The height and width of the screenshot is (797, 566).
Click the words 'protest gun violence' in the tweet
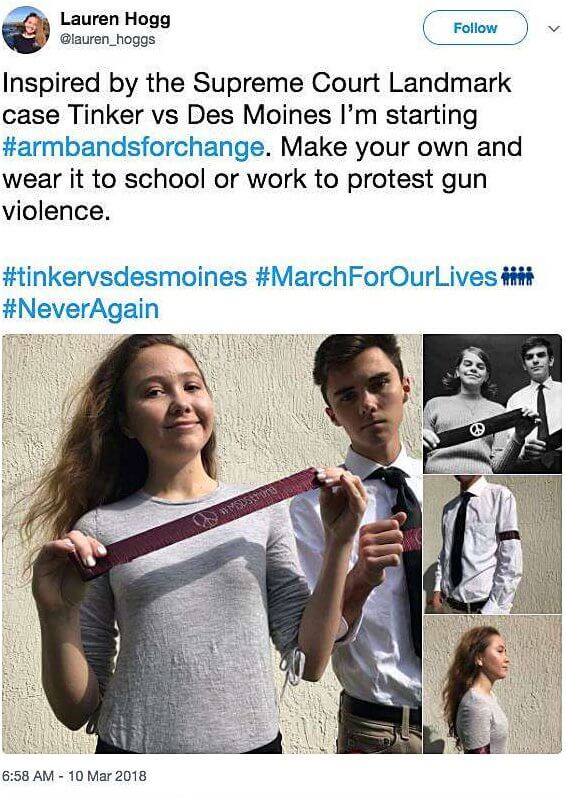click(x=244, y=195)
